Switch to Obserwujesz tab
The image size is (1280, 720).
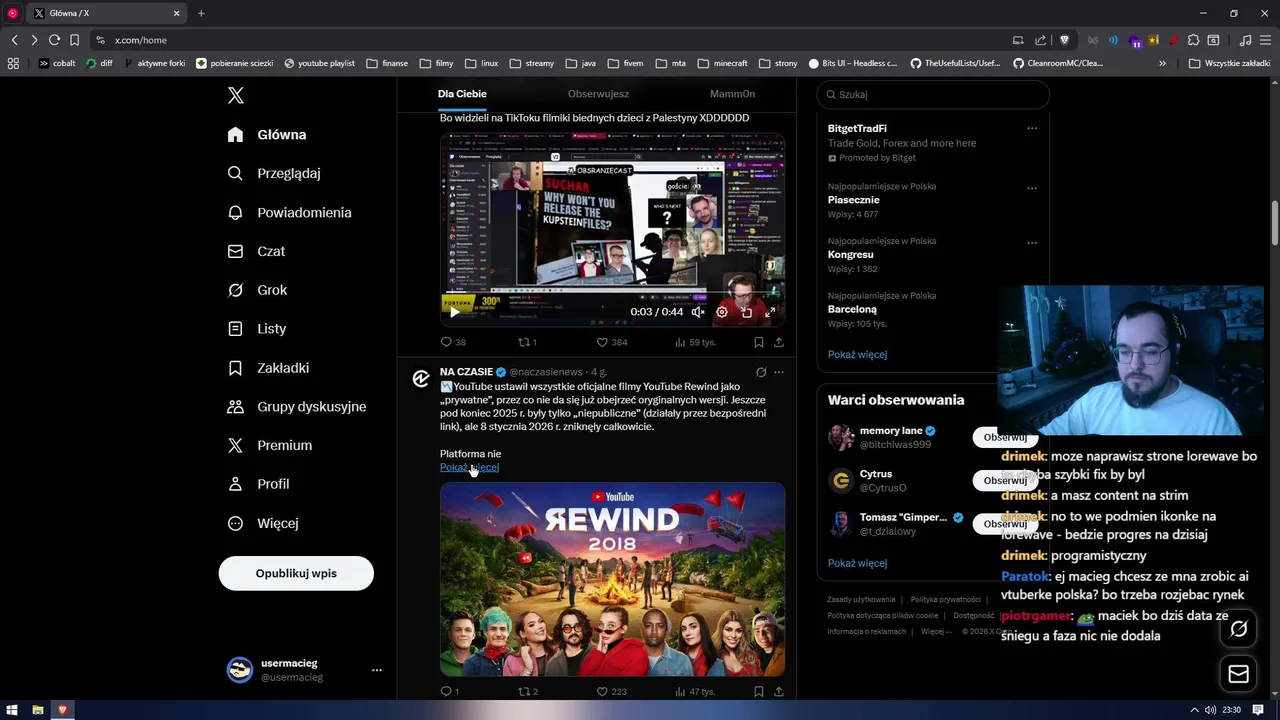598,94
